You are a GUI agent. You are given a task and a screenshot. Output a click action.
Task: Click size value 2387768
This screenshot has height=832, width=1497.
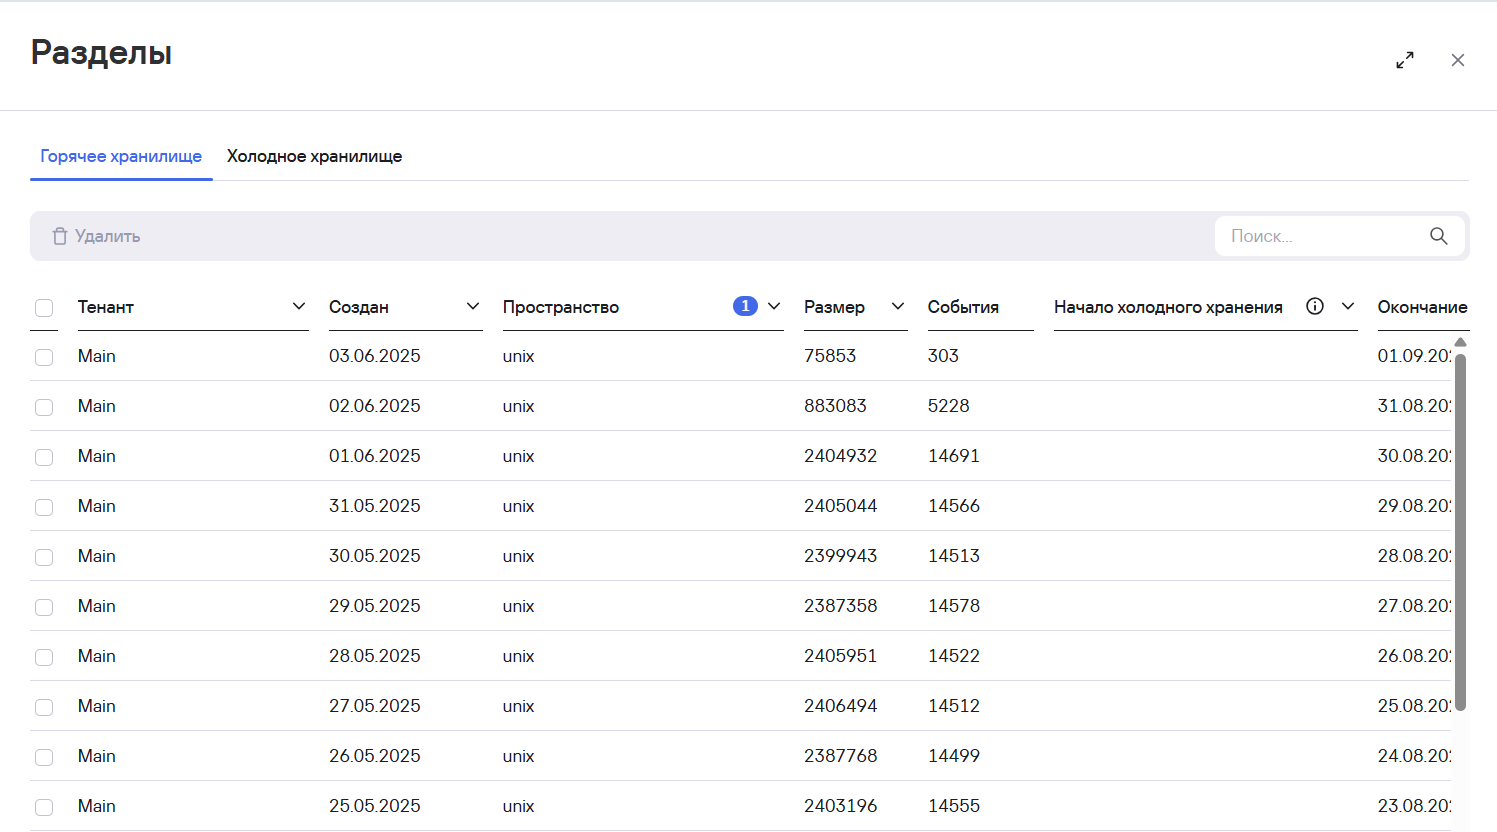coord(840,756)
